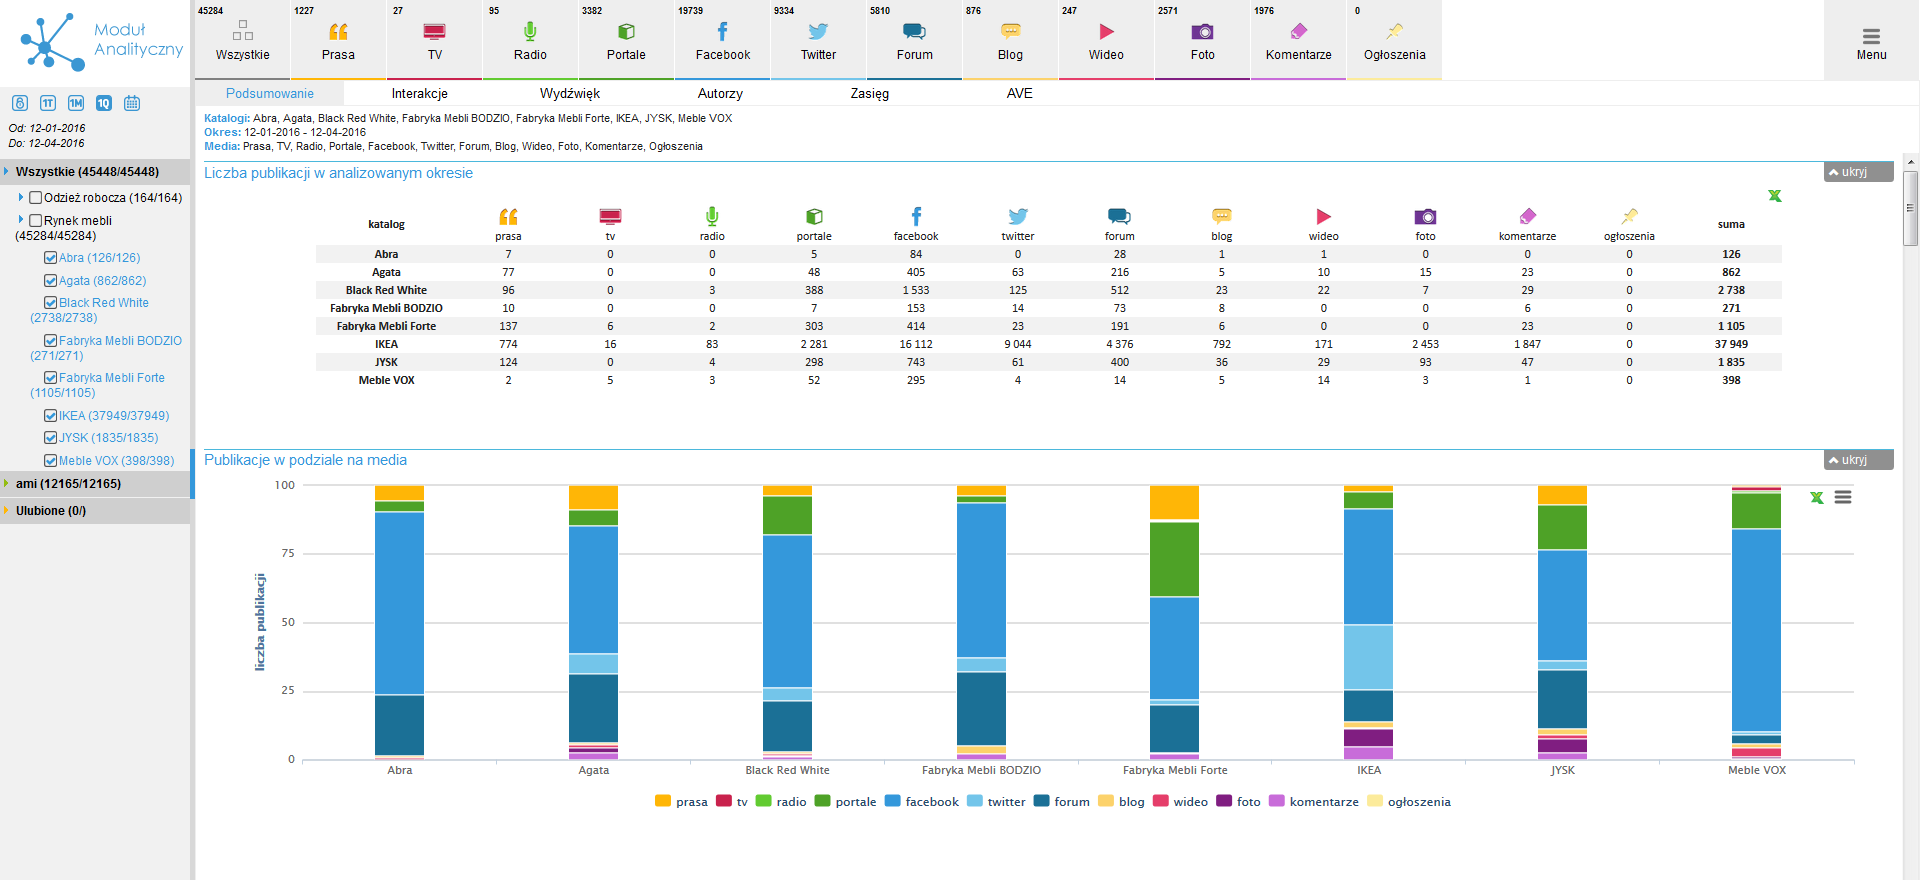1920x880 pixels.
Task: Open the Meble VOX catalog link
Action: (116, 461)
